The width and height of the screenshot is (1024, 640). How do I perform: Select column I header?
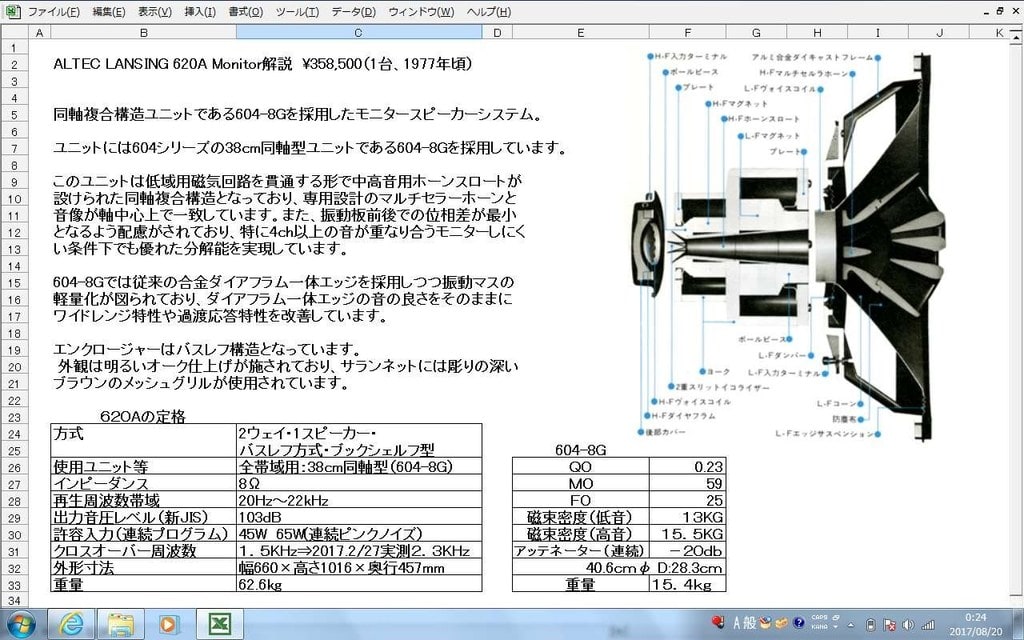pos(878,32)
